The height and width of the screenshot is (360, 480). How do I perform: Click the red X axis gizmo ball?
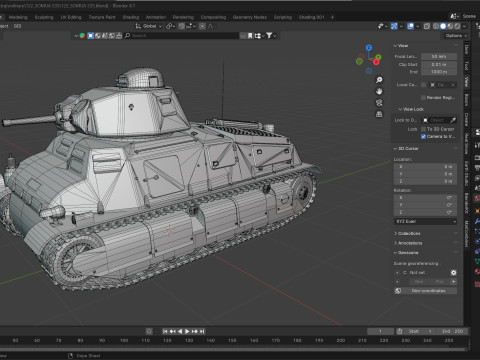pos(376,62)
